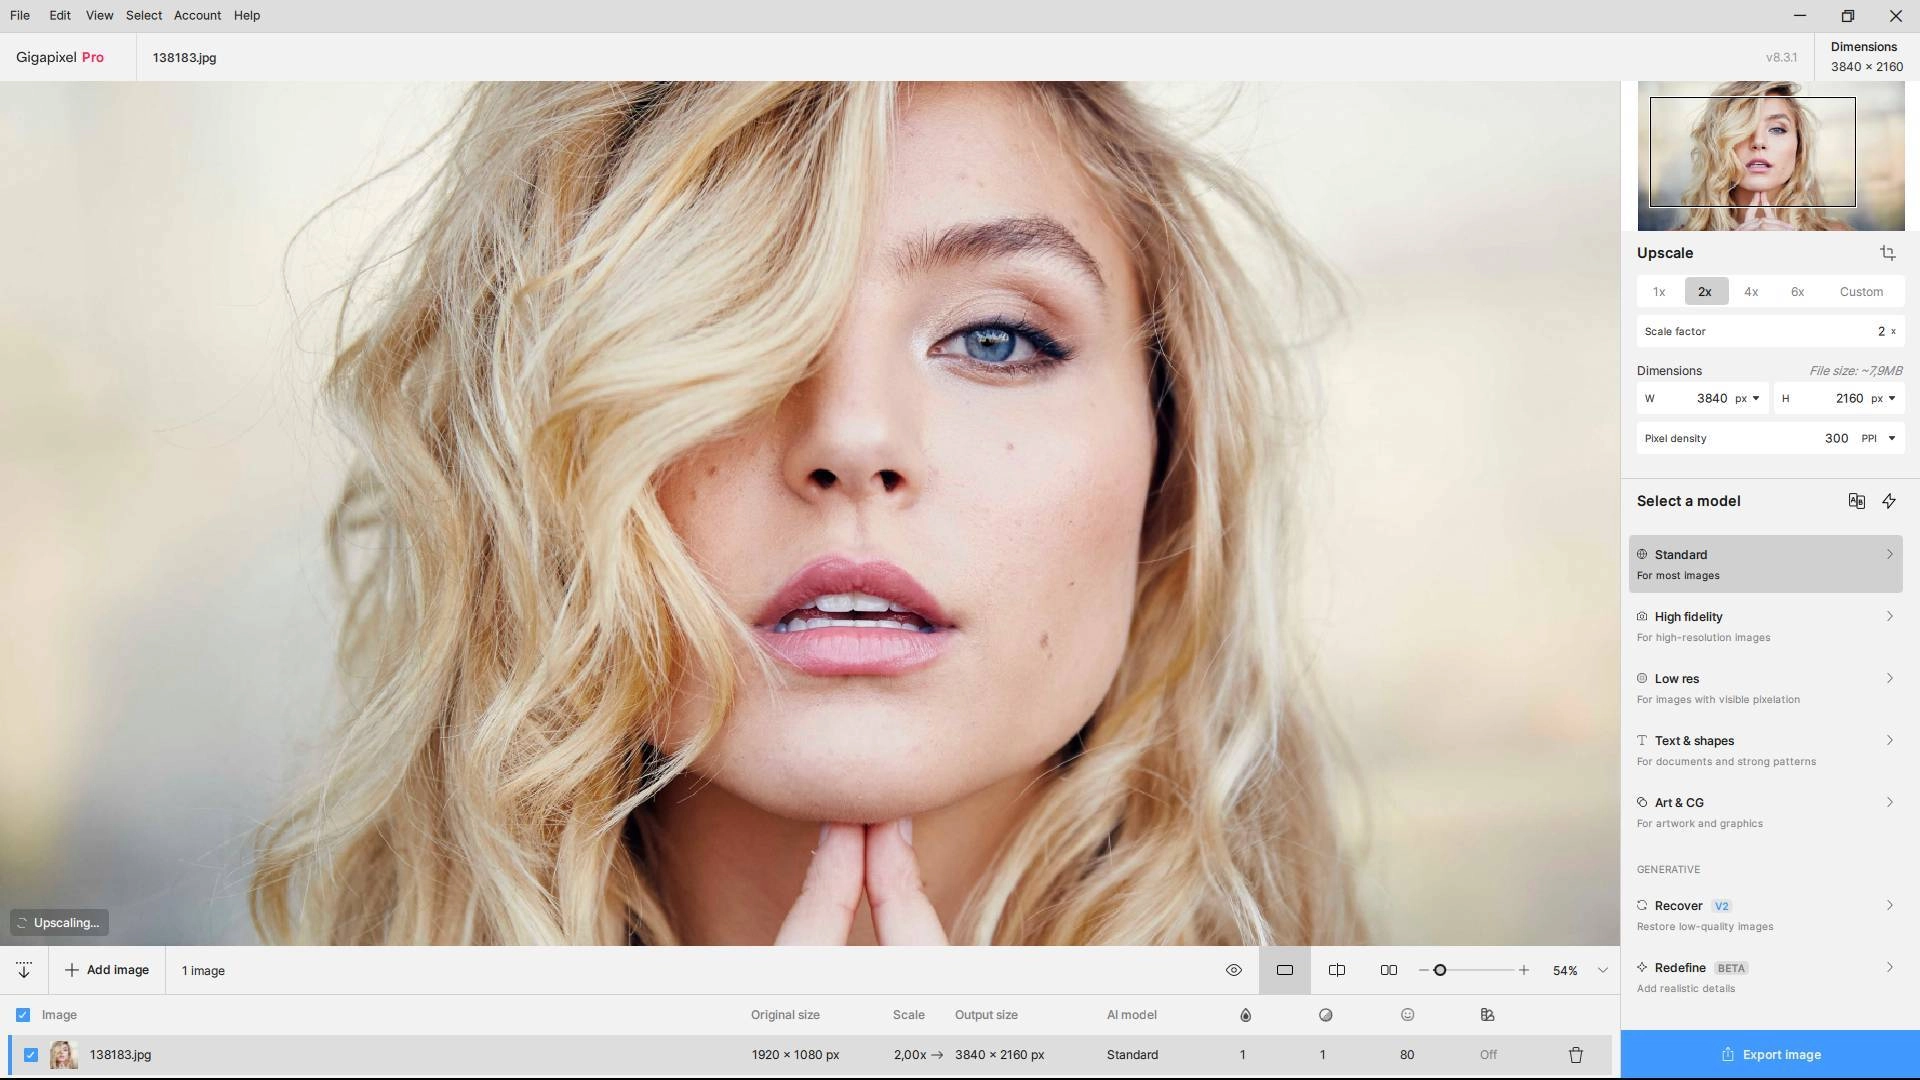The height and width of the screenshot is (1080, 1920).
Task: Click the model comparison icon next to Select a model
Action: (1857, 501)
